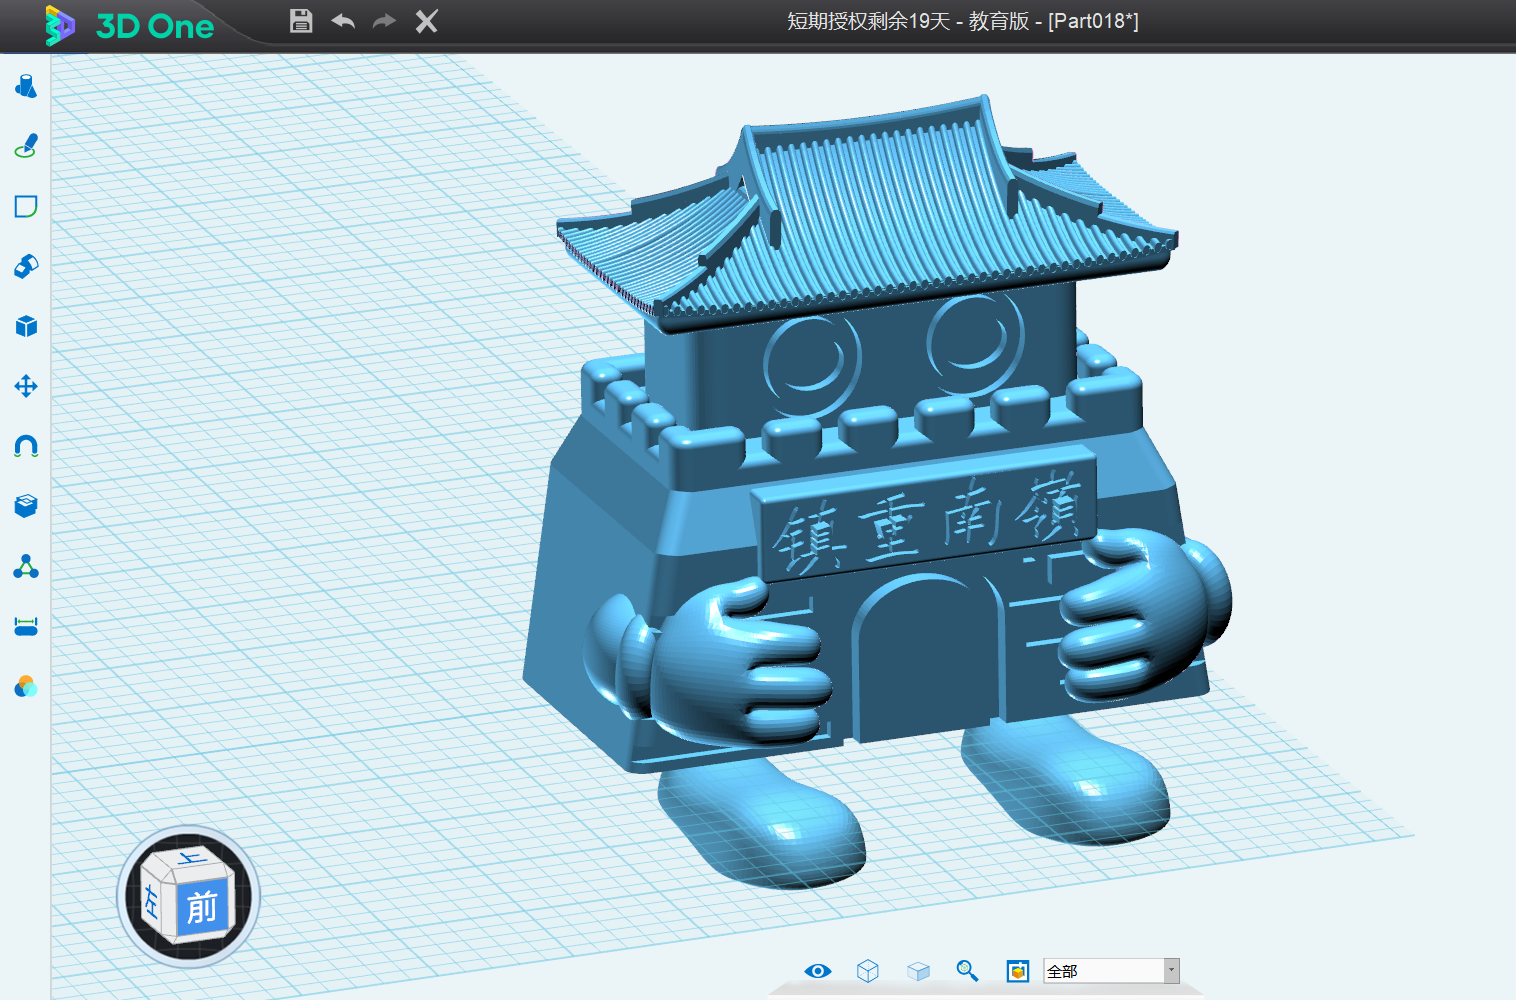Viewport: 1516px width, 1000px height.
Task: Toggle the show/hide eye icon
Action: pos(818,971)
